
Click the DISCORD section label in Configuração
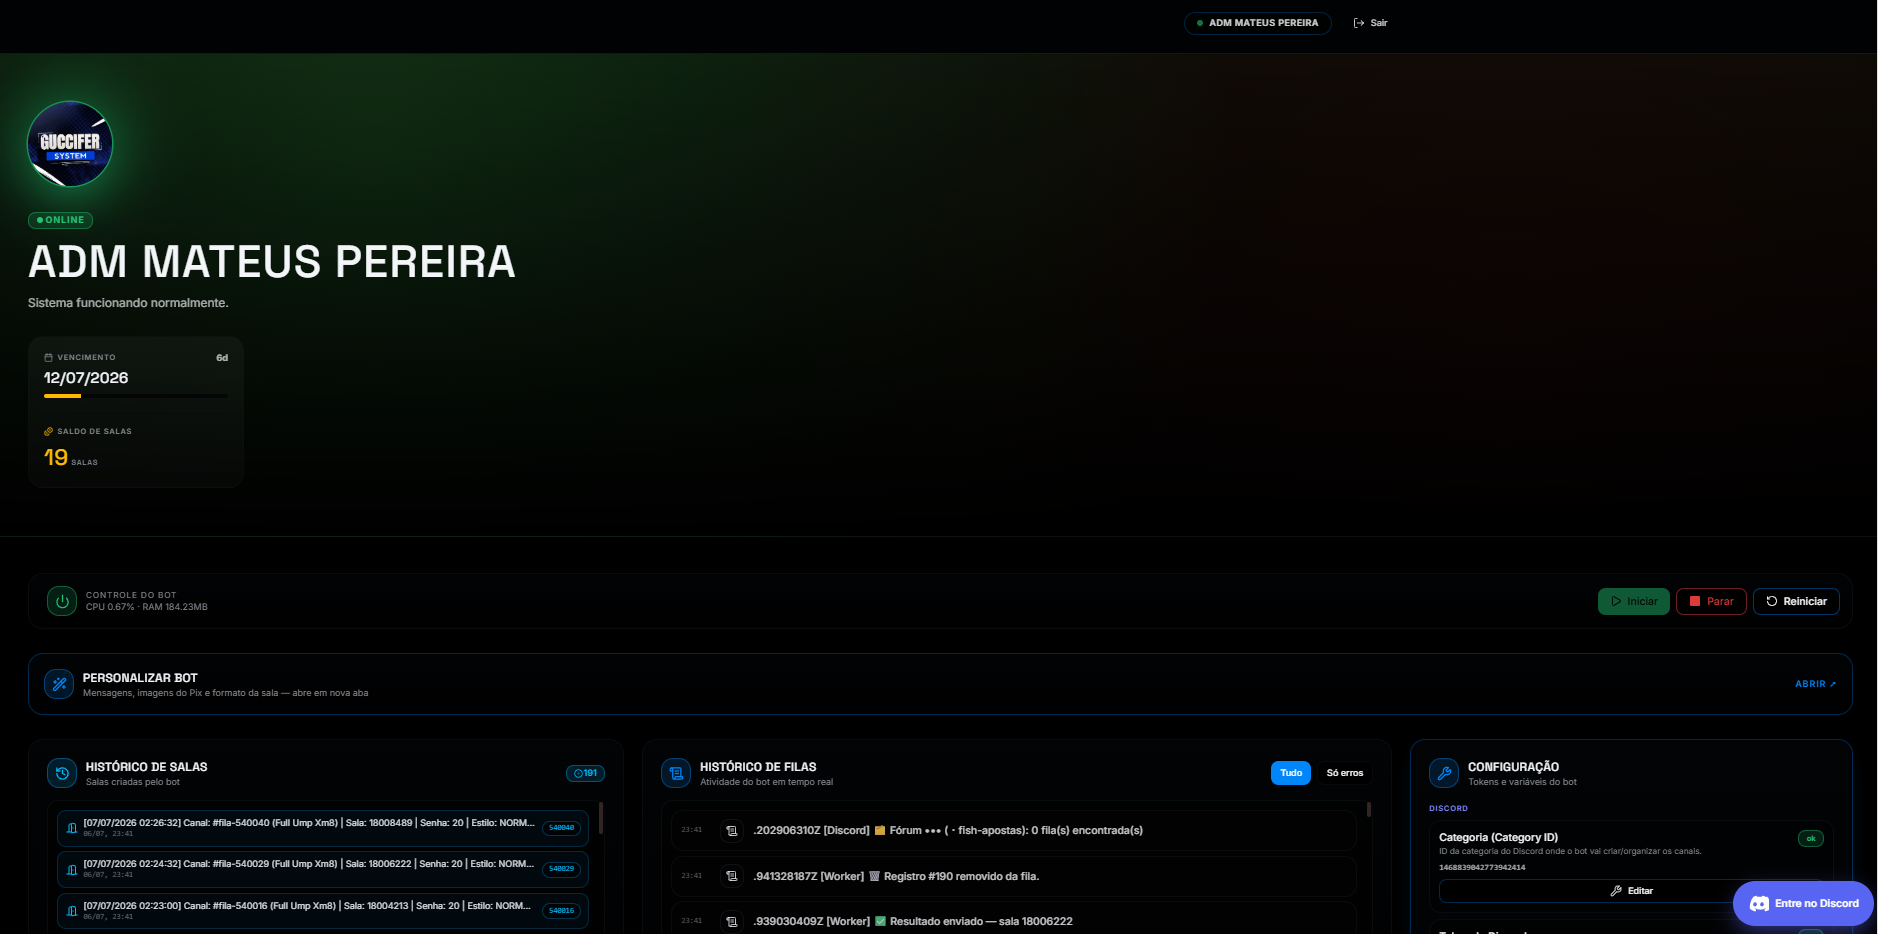click(1448, 808)
